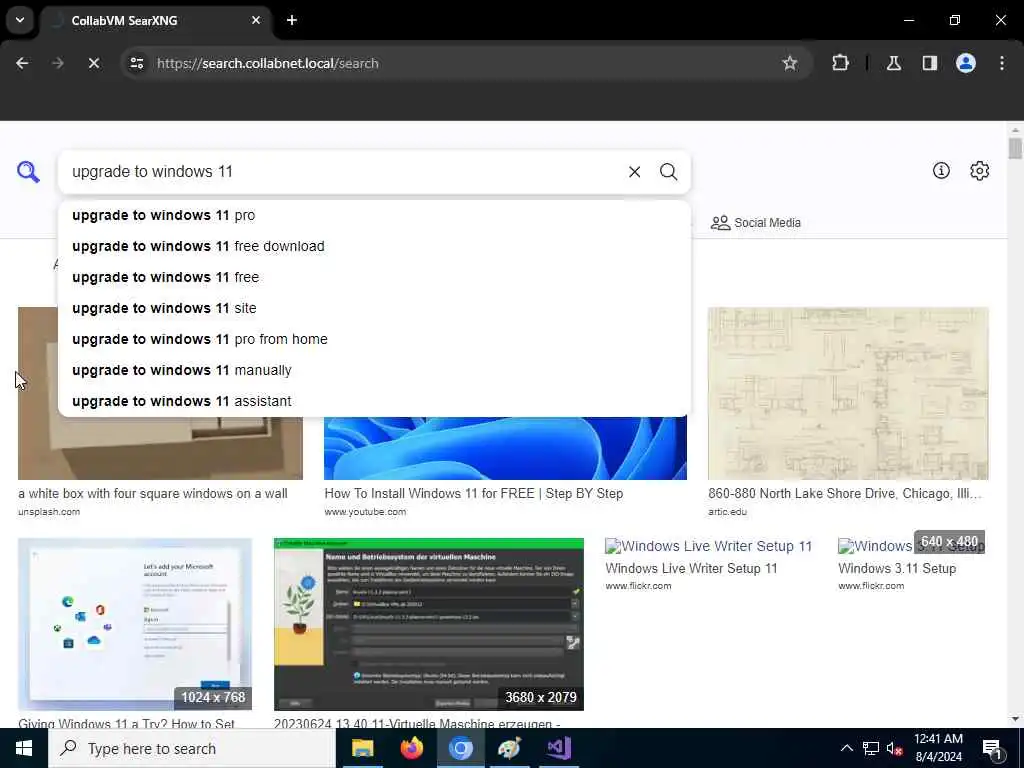Choose suggestion 'upgrade to windows 11 free'
Viewport: 1024px width, 768px height.
click(374, 277)
